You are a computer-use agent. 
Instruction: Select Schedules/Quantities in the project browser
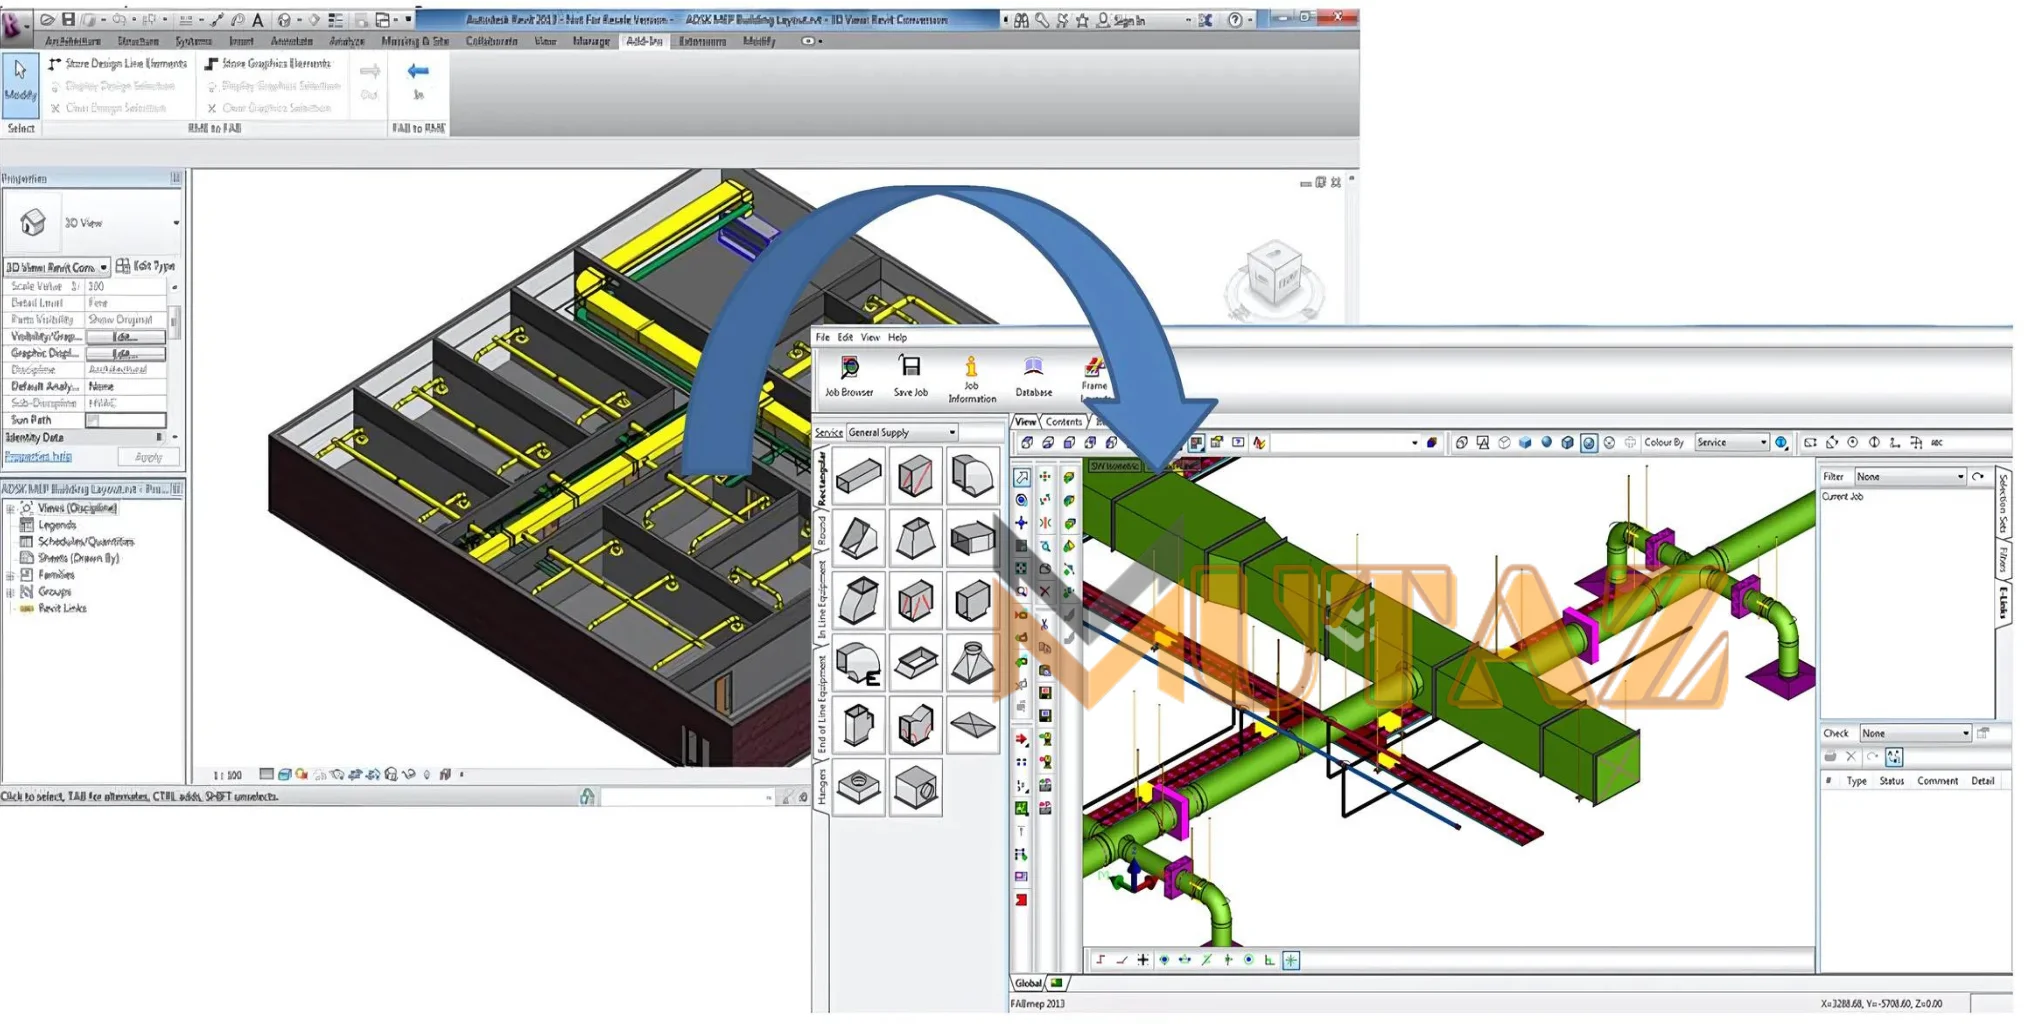coord(86,542)
